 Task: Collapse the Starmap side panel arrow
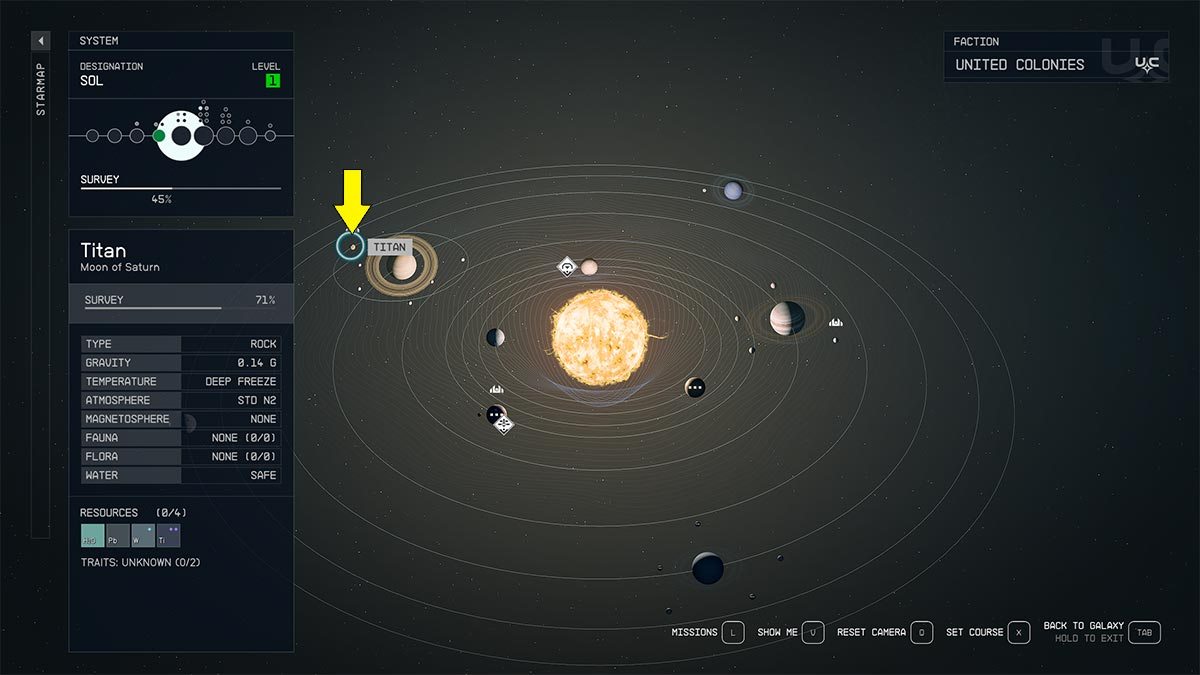tap(40, 41)
